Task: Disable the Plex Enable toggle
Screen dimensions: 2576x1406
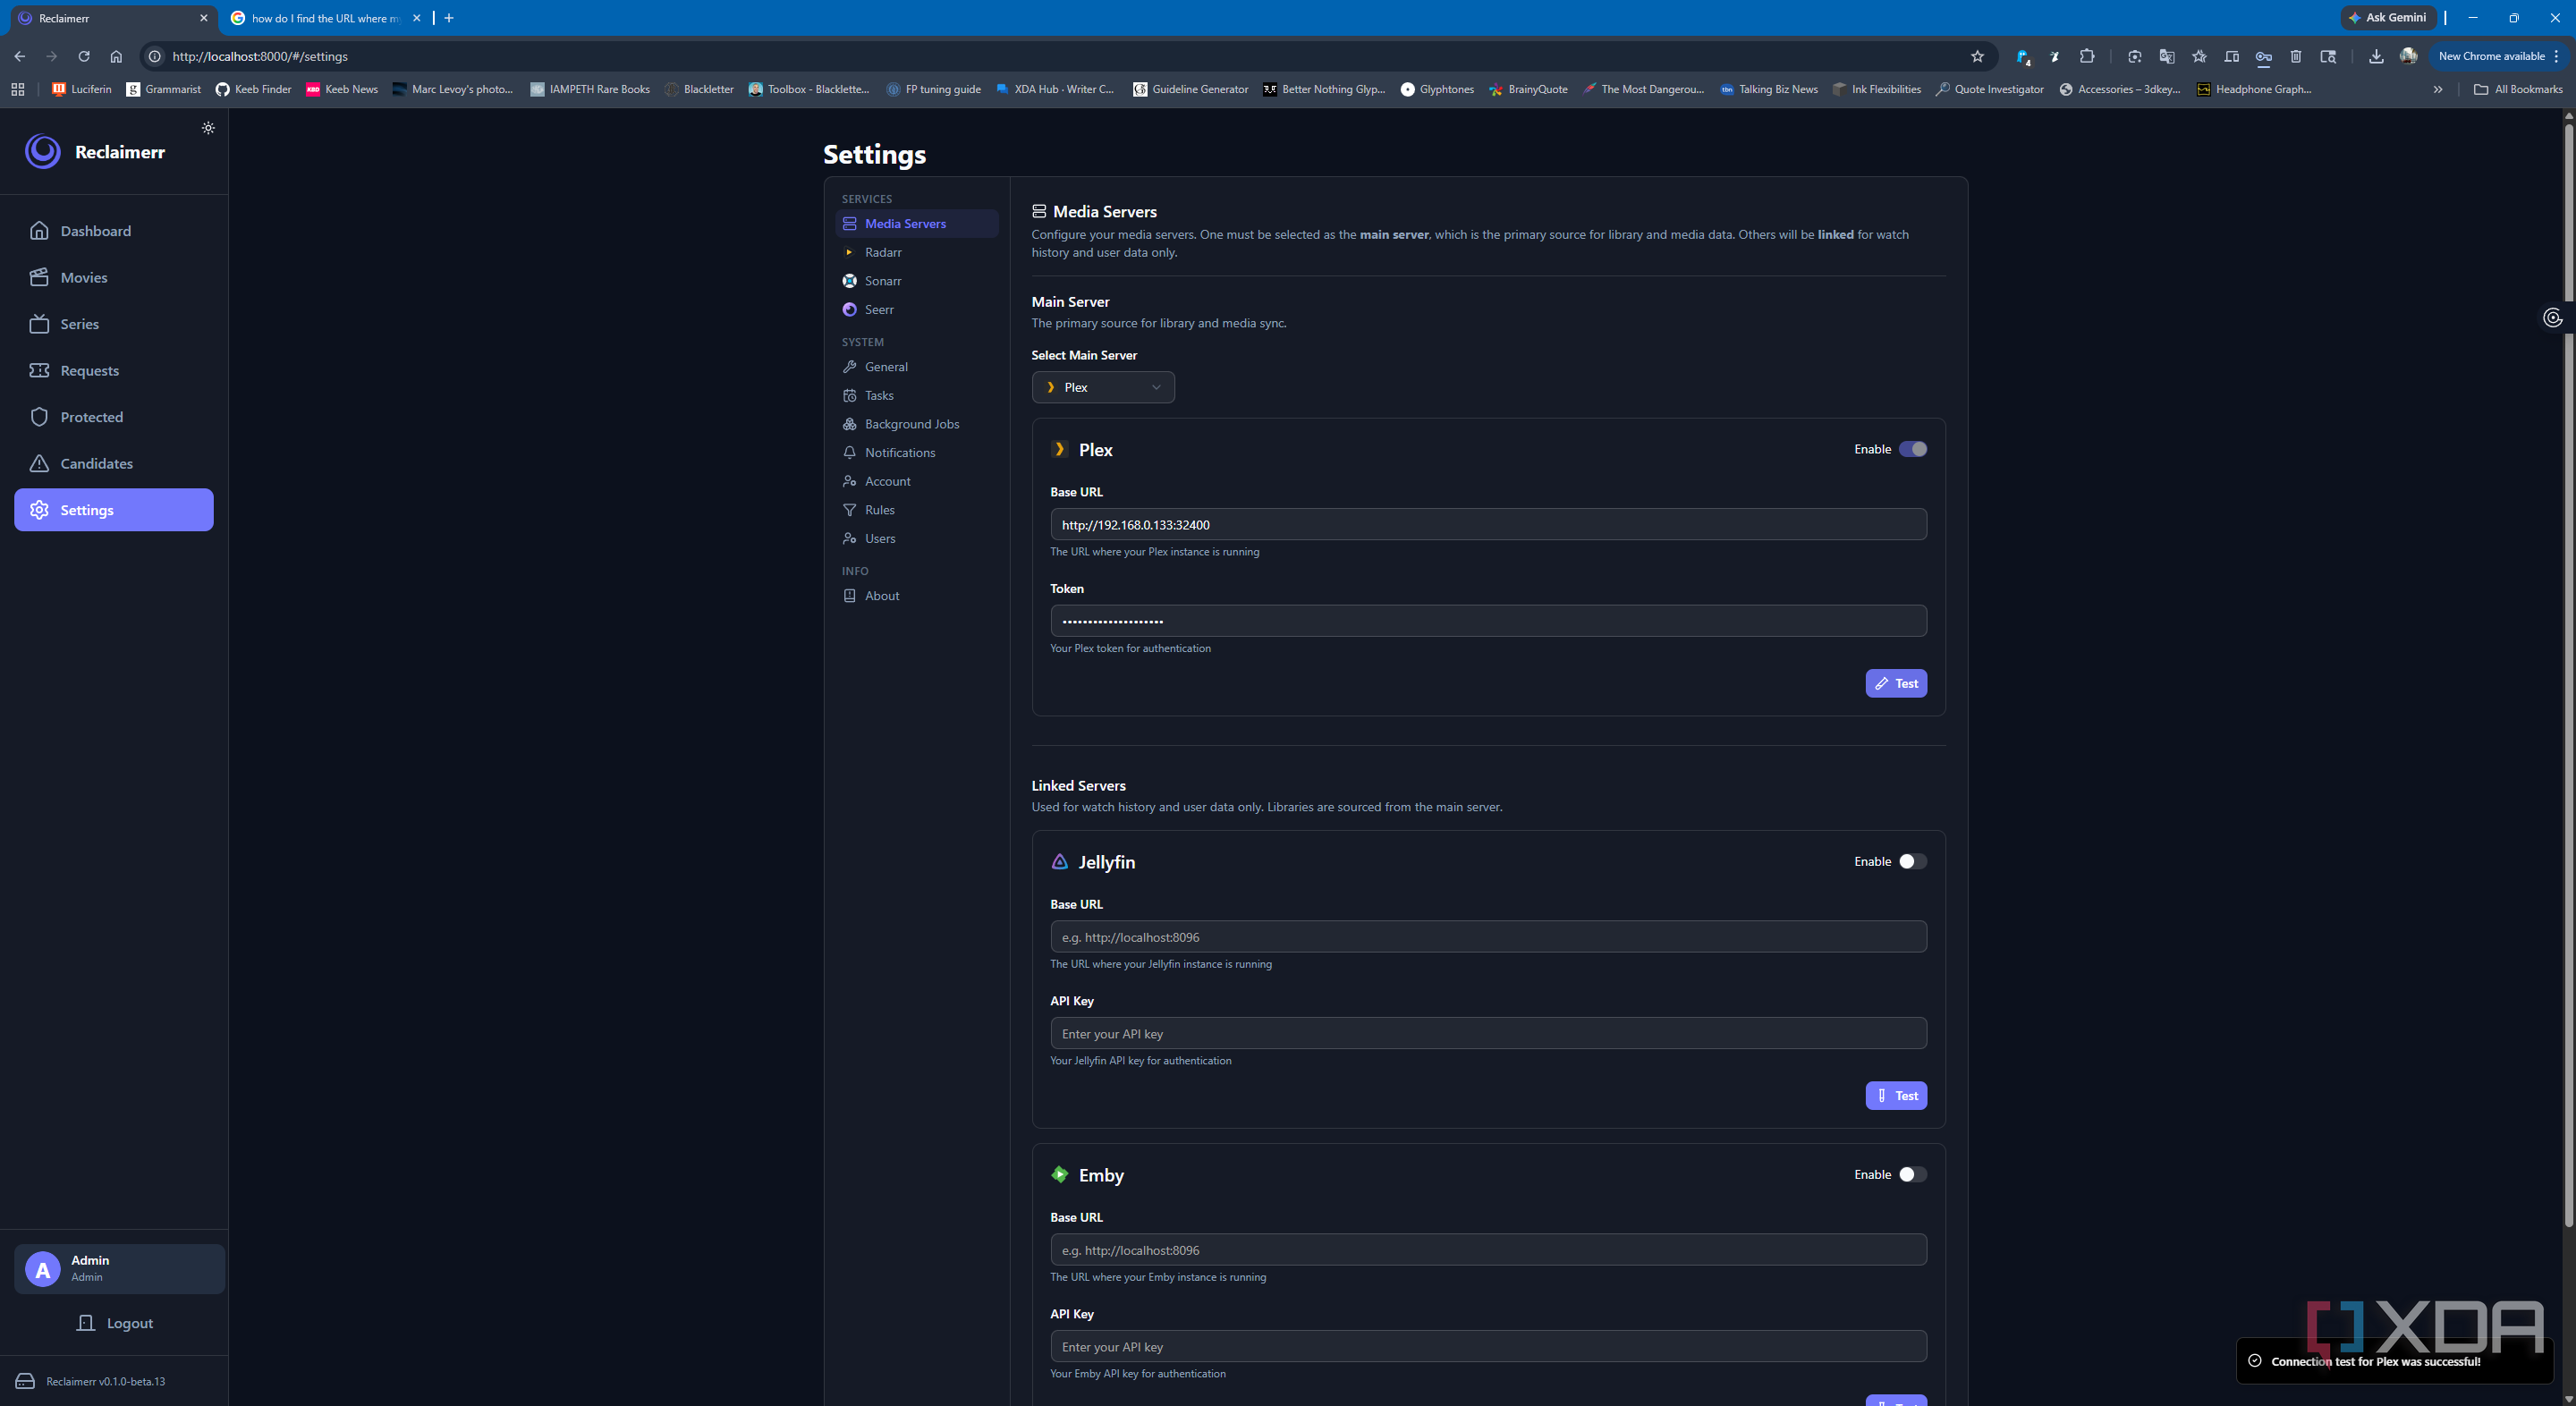Action: 1912,449
